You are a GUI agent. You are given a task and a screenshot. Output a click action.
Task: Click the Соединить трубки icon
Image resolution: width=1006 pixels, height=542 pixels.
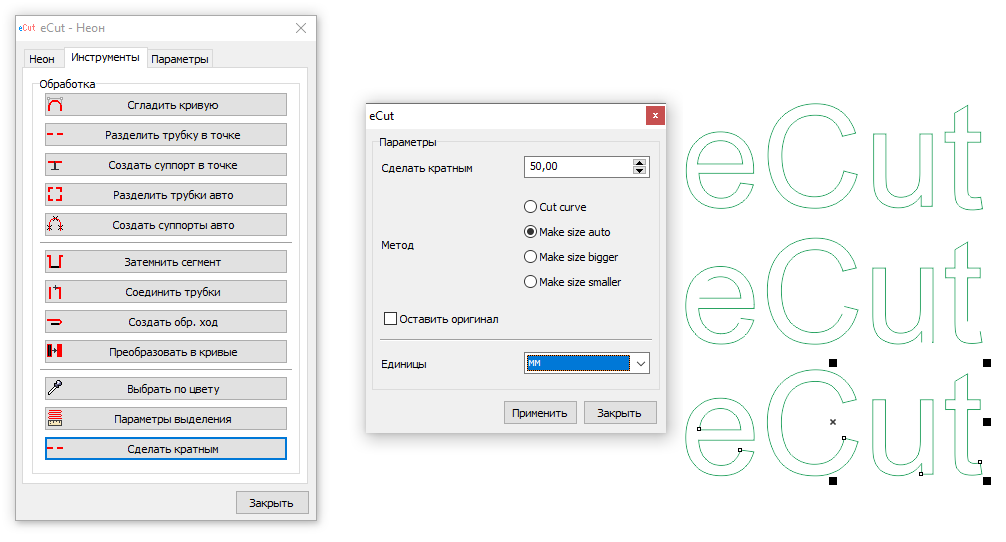(55, 292)
